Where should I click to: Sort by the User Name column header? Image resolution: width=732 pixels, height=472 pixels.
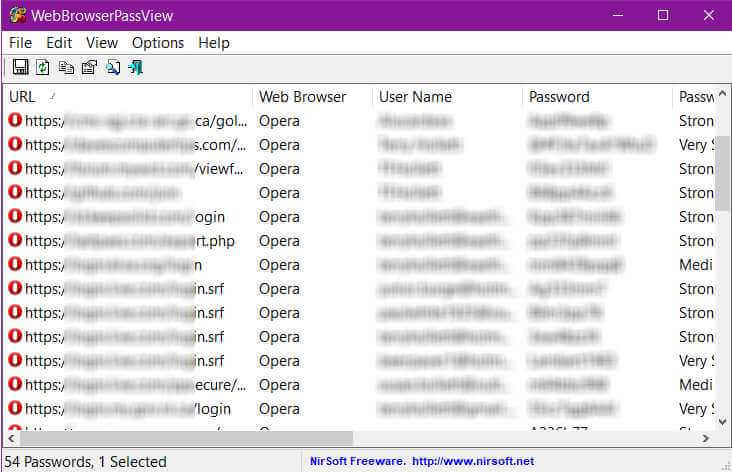[x=447, y=97]
